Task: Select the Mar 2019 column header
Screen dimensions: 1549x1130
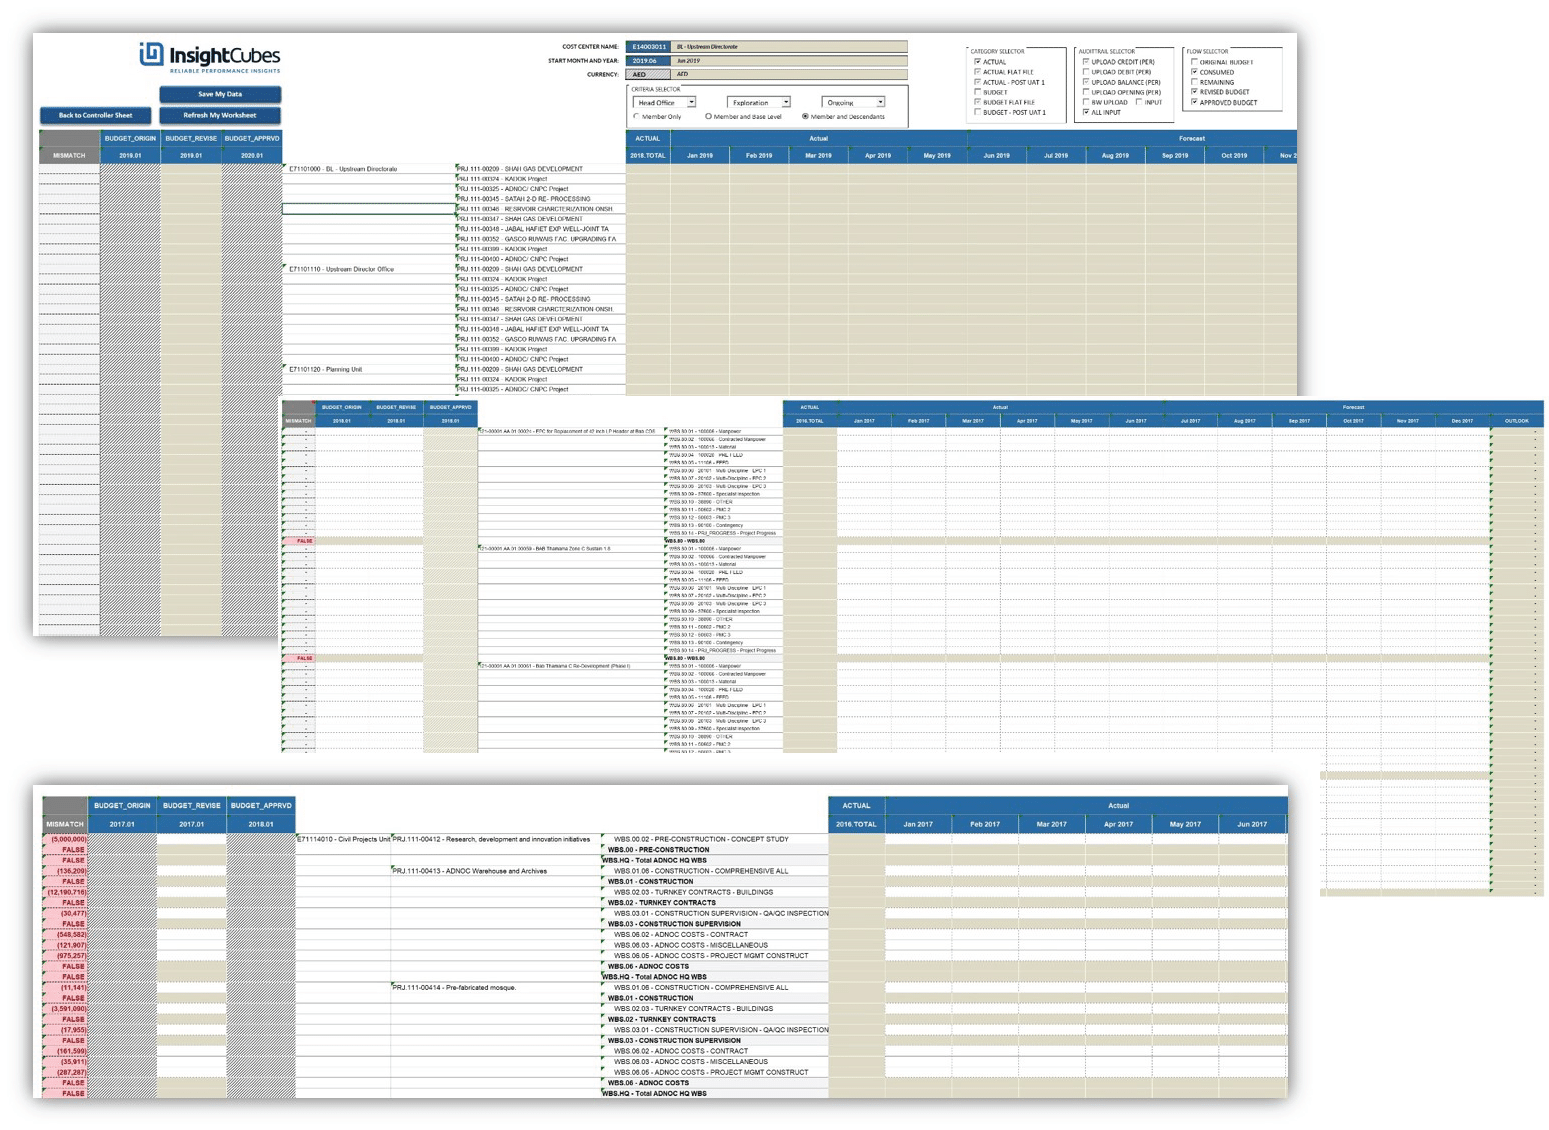Action: point(818,156)
